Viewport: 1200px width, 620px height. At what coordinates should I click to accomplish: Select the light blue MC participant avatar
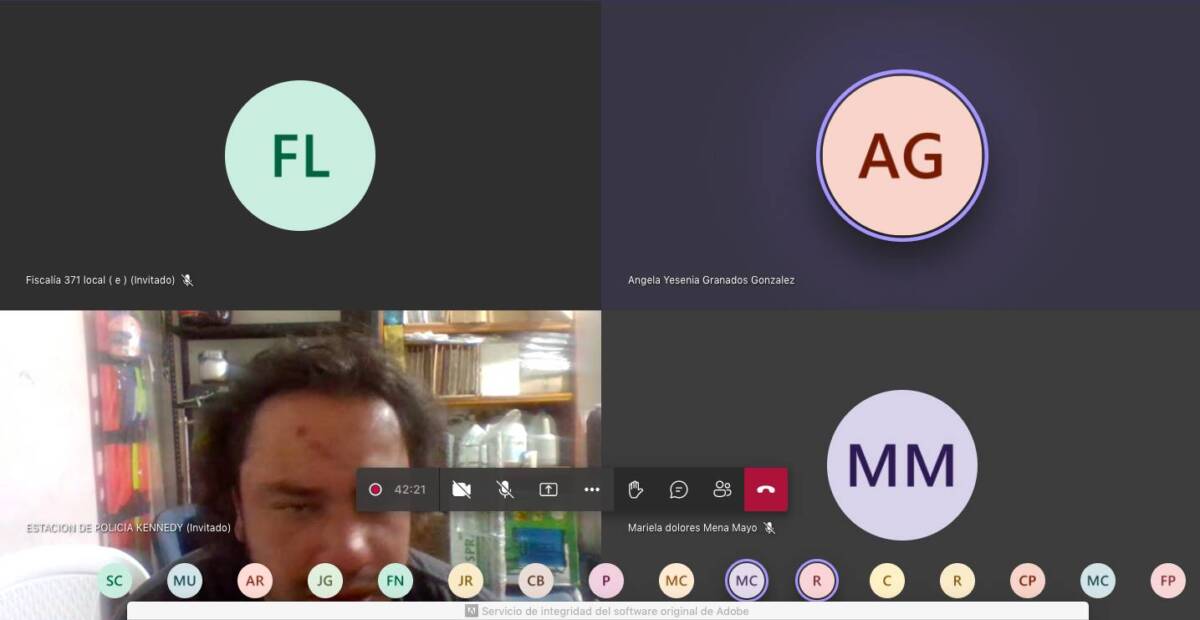pos(1098,580)
